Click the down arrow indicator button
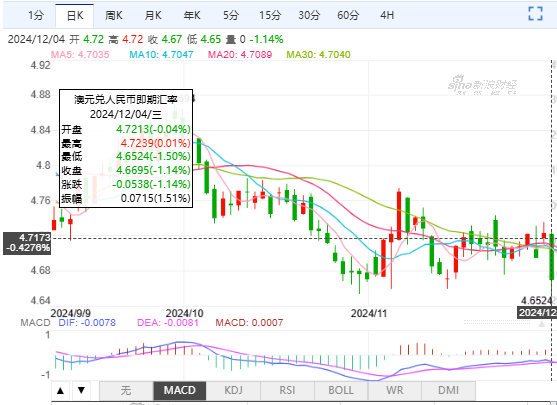The image size is (557, 405). coord(81,391)
